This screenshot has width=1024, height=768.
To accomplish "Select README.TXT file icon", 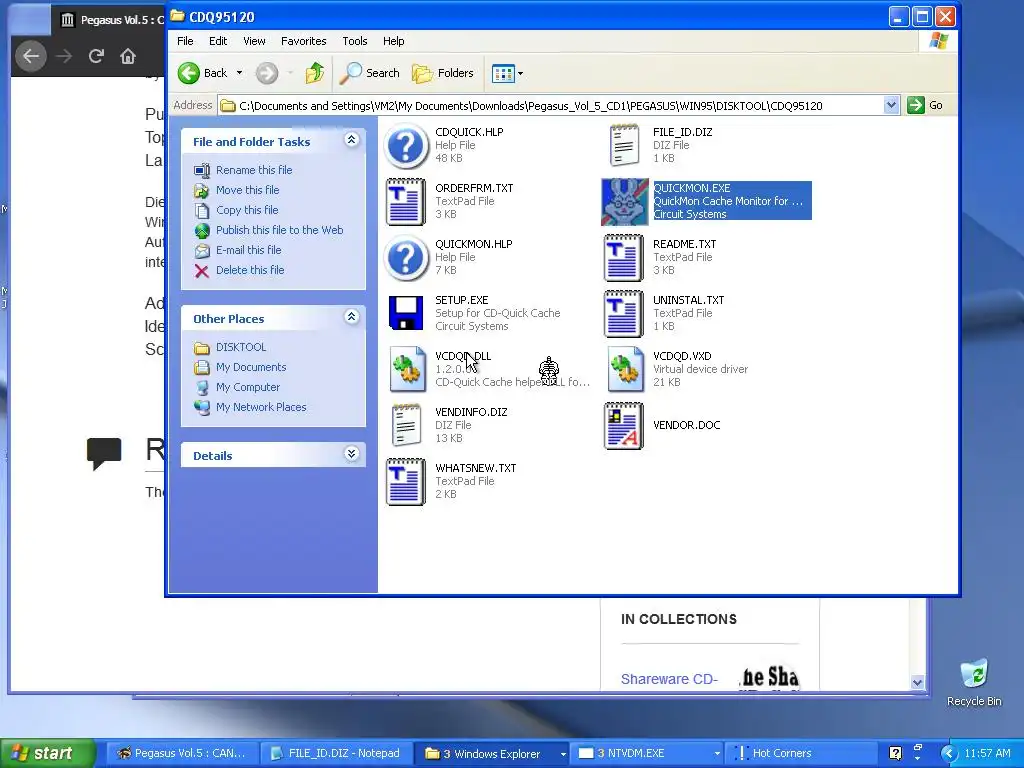I will pos(624,258).
